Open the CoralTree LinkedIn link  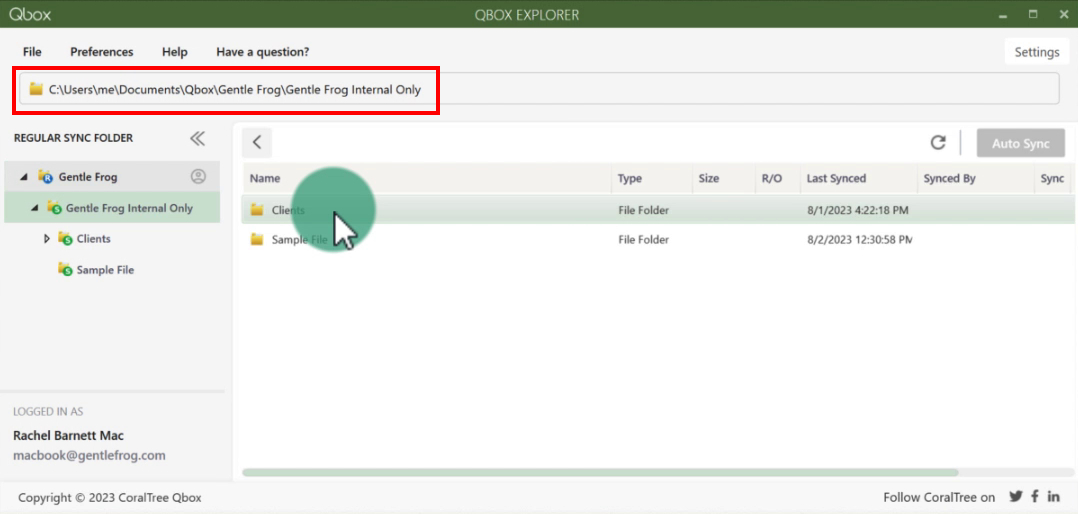click(1054, 497)
